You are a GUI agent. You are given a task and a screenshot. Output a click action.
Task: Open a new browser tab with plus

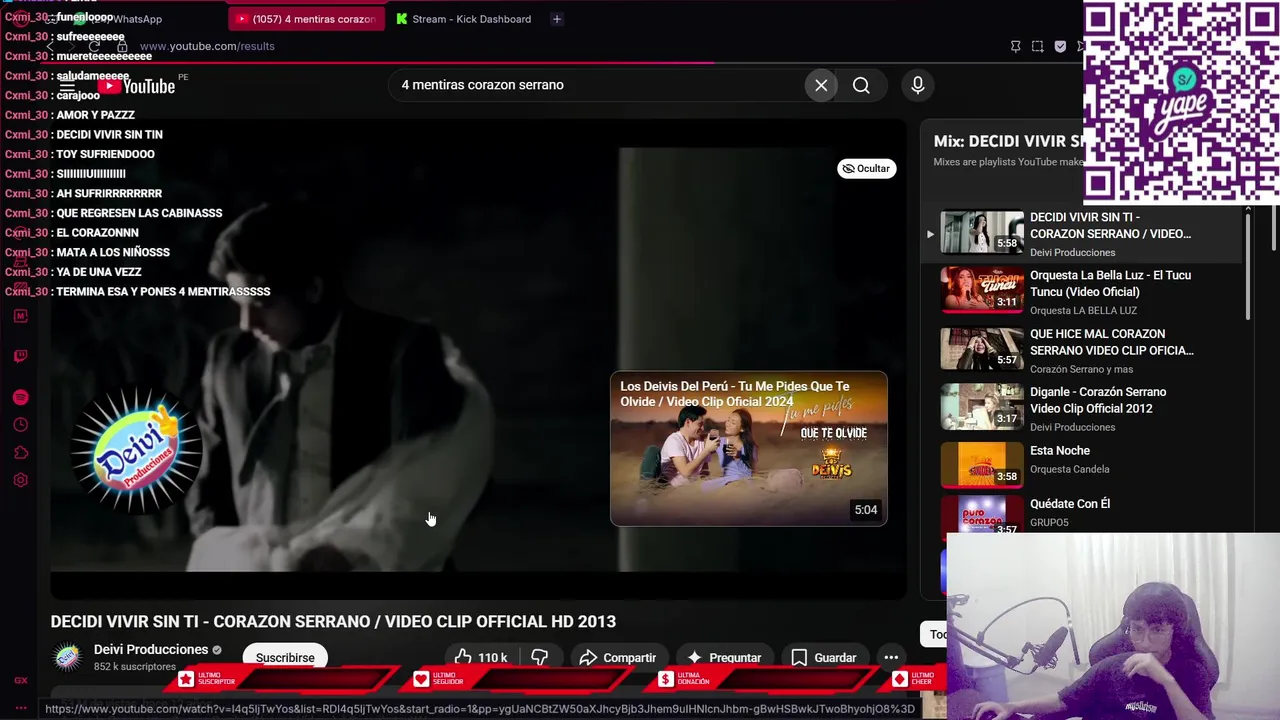pyautogui.click(x=557, y=19)
